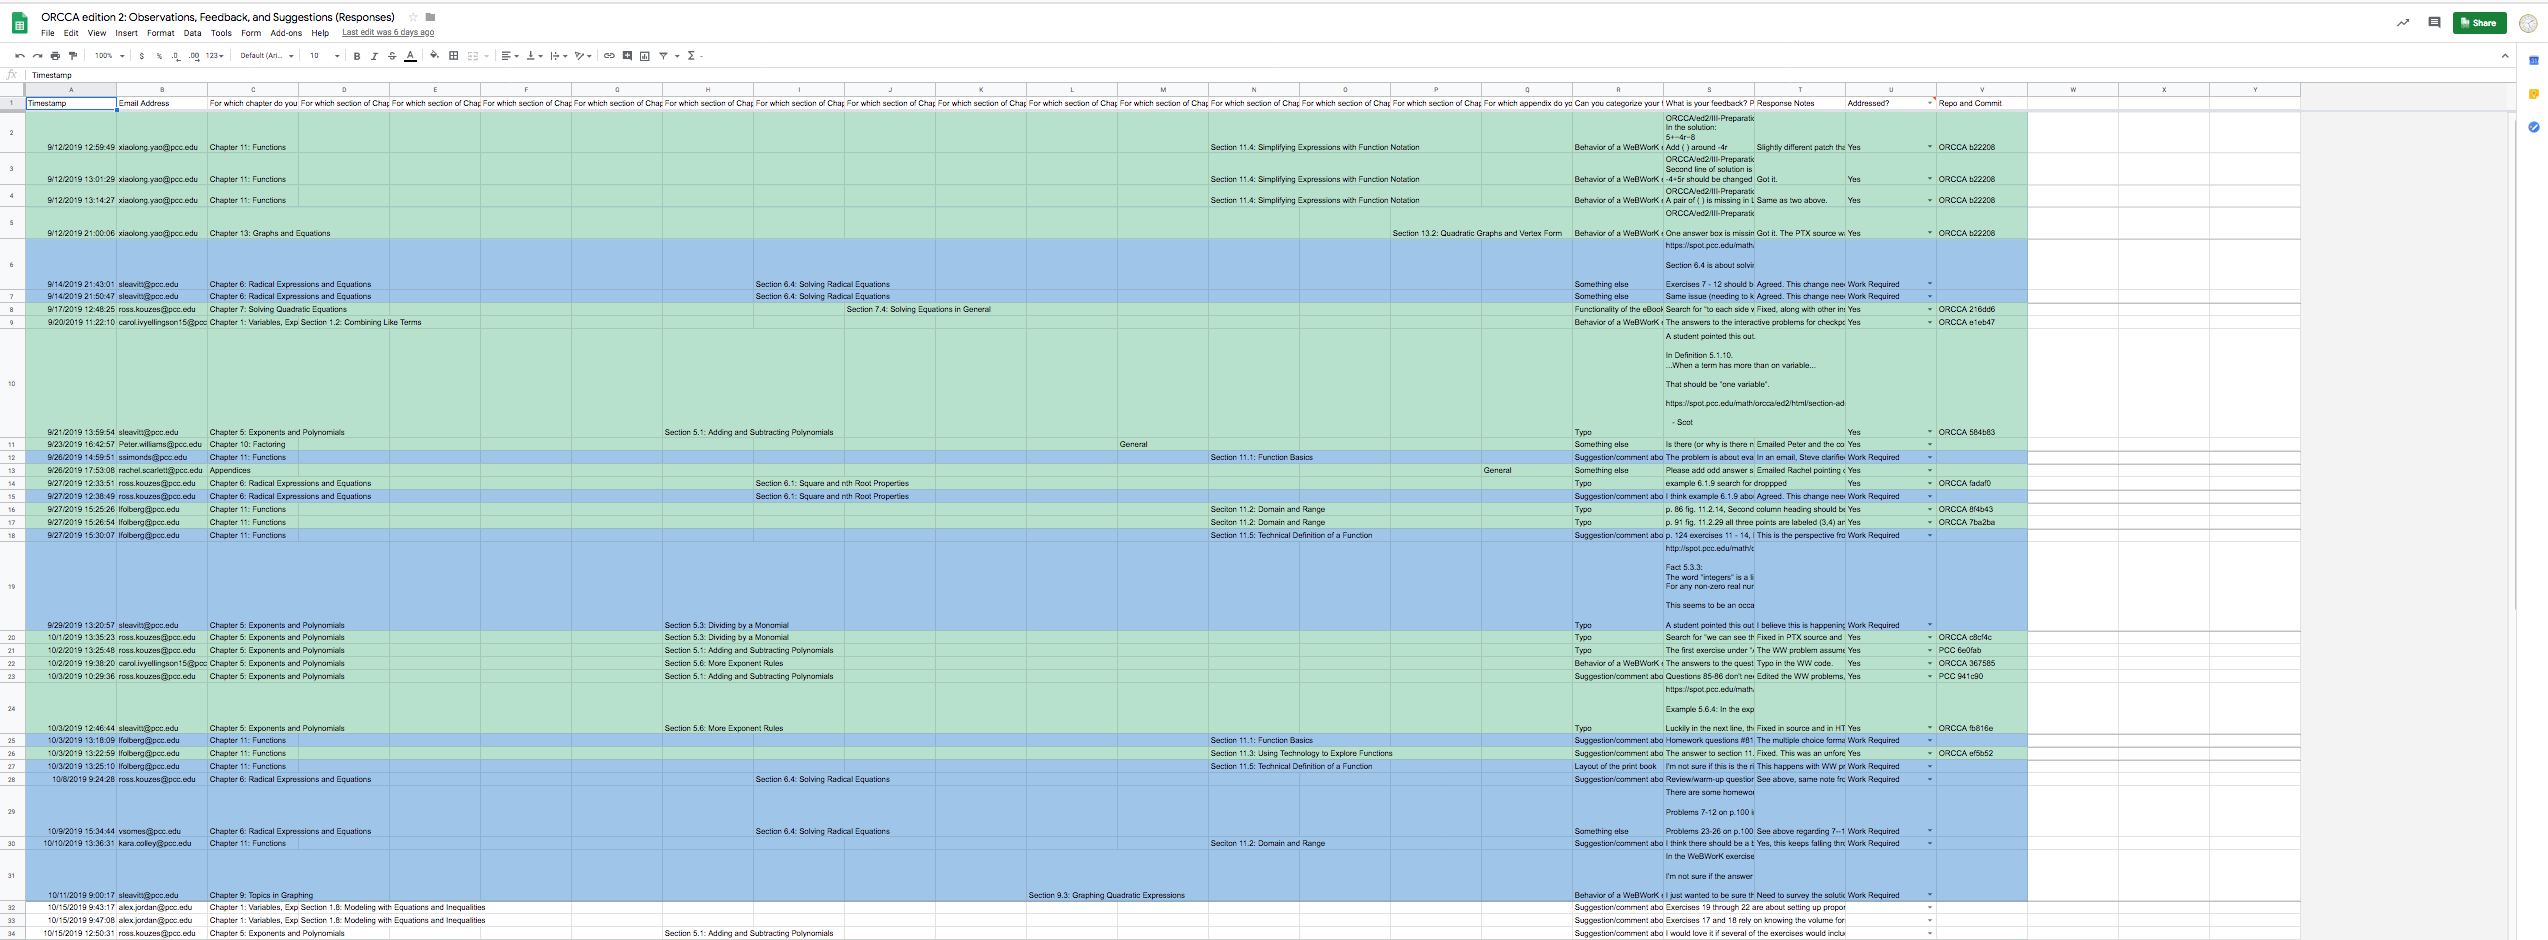Image resolution: width=2548 pixels, height=940 pixels.
Task: Open the Borders tool
Action: point(454,56)
